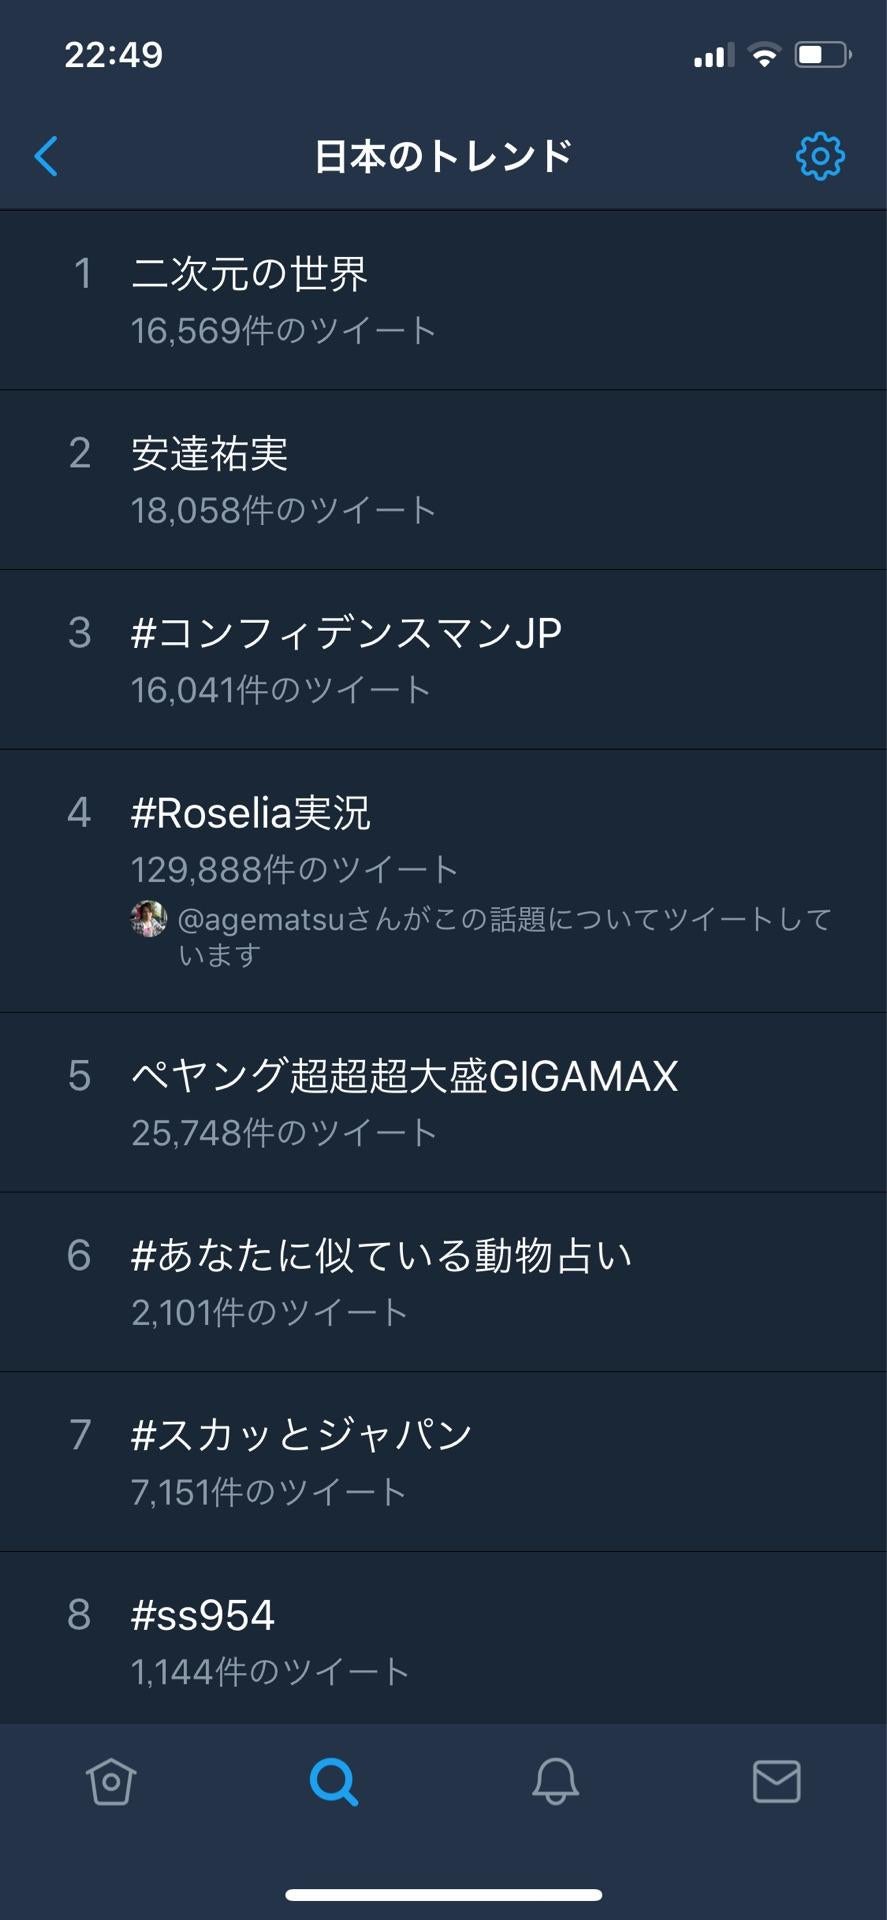Tap the back arrow icon
This screenshot has width=887, height=1920.
[46, 156]
